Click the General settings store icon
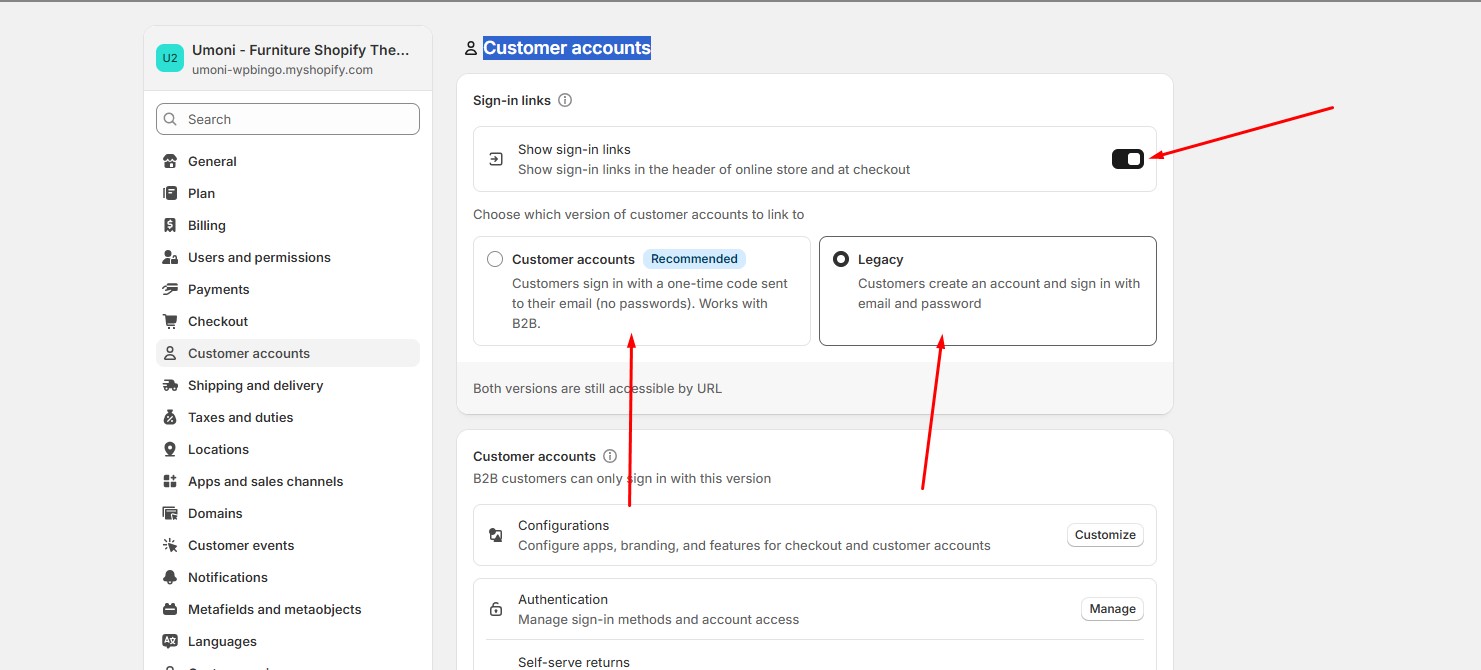The width and height of the screenshot is (1481, 670). pyautogui.click(x=170, y=161)
